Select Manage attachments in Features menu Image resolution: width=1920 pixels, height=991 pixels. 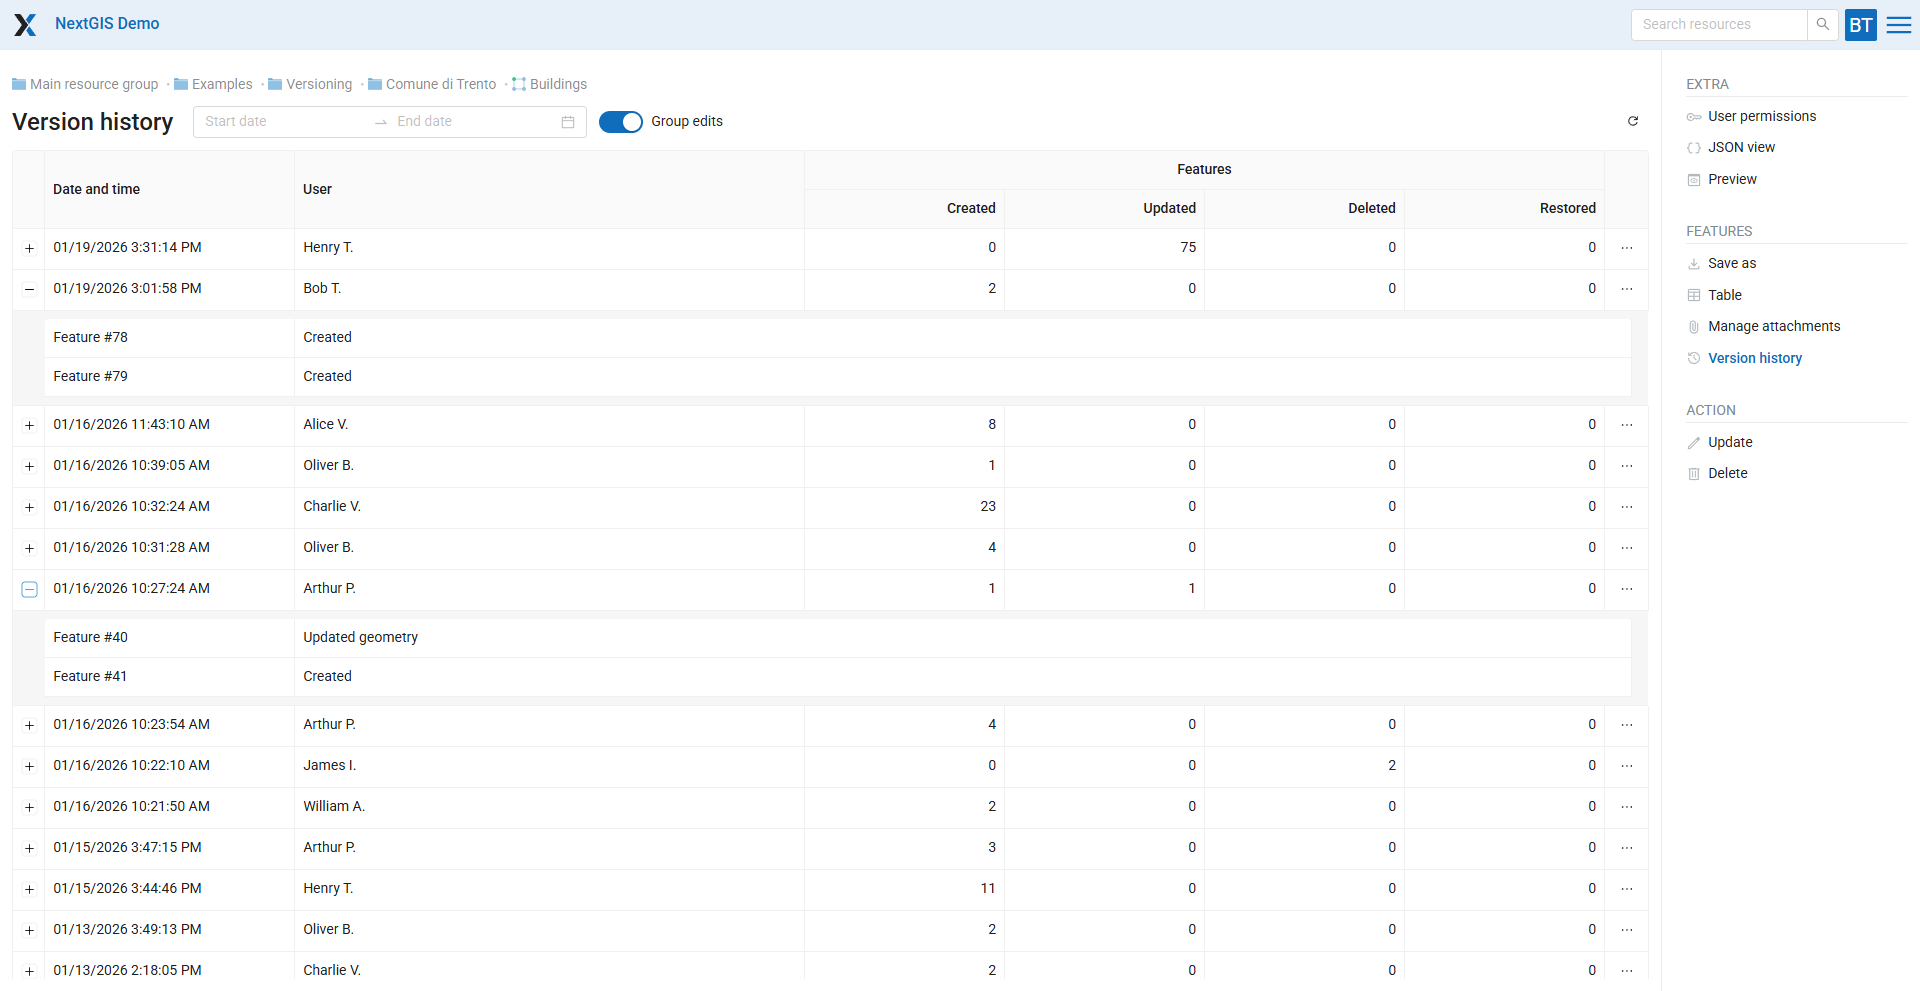pyautogui.click(x=1773, y=326)
